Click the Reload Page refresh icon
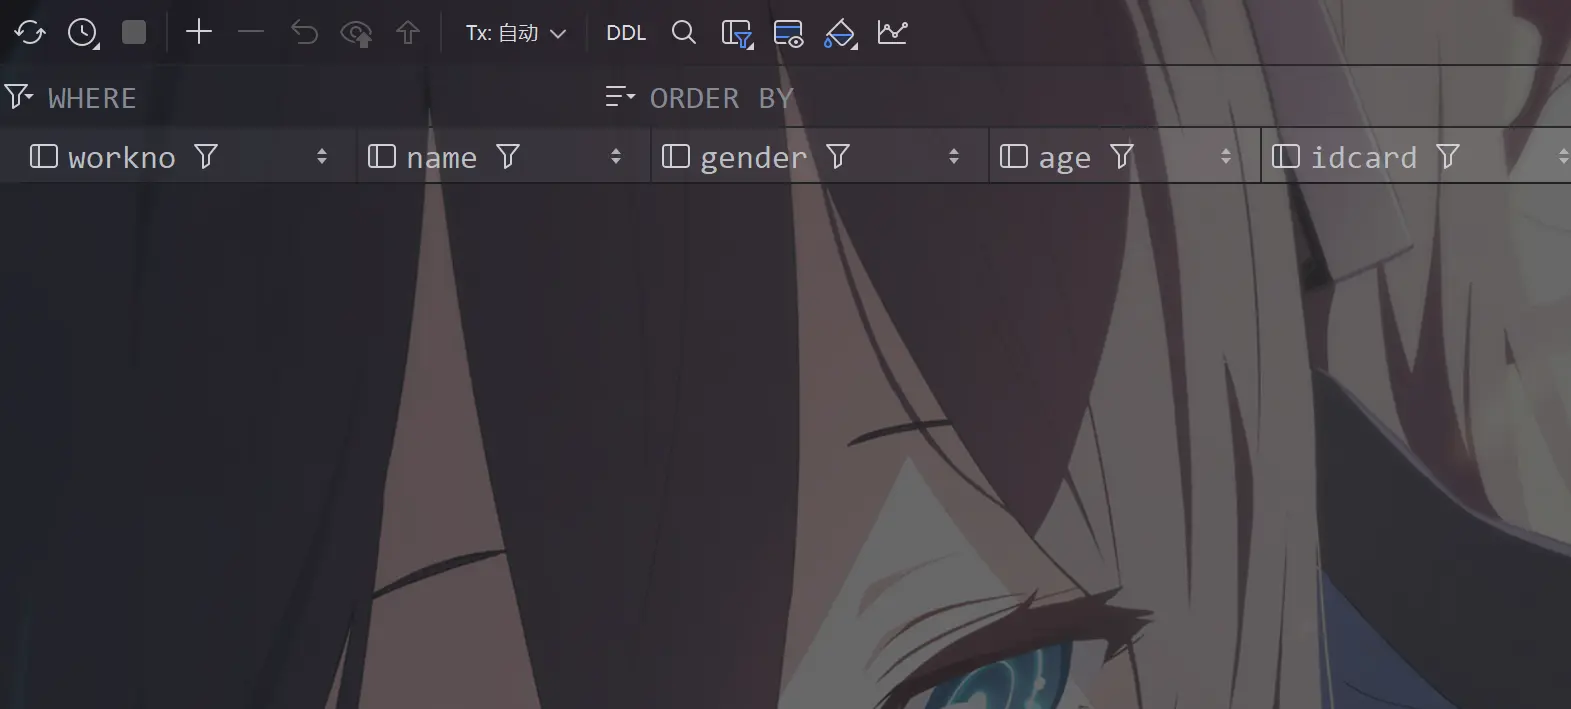The height and width of the screenshot is (709, 1571). tap(30, 33)
